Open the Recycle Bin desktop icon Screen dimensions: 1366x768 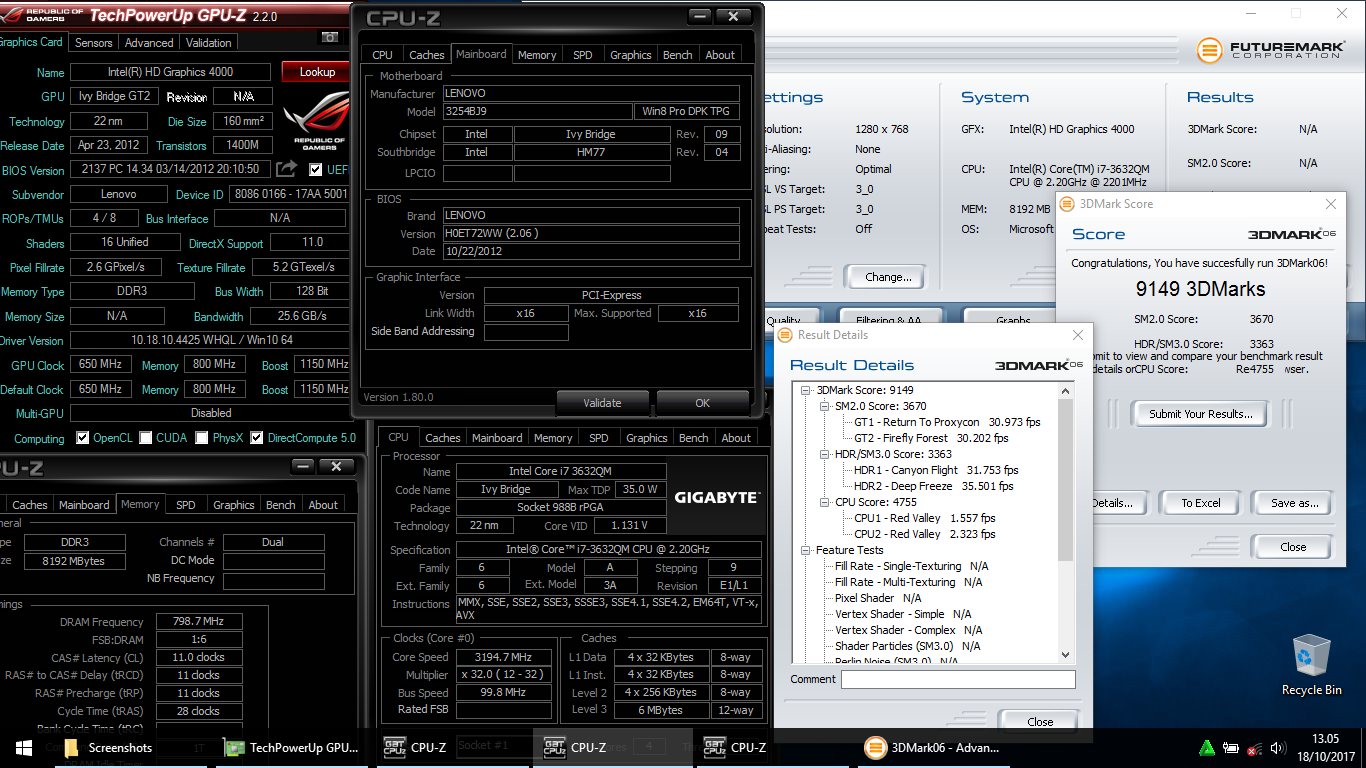pos(1311,664)
